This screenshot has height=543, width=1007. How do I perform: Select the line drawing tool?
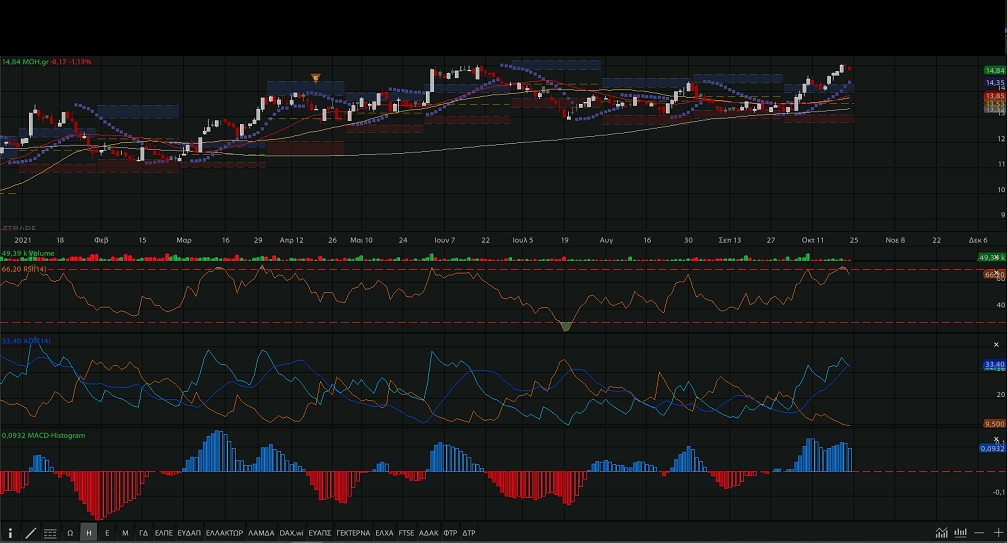[31, 533]
